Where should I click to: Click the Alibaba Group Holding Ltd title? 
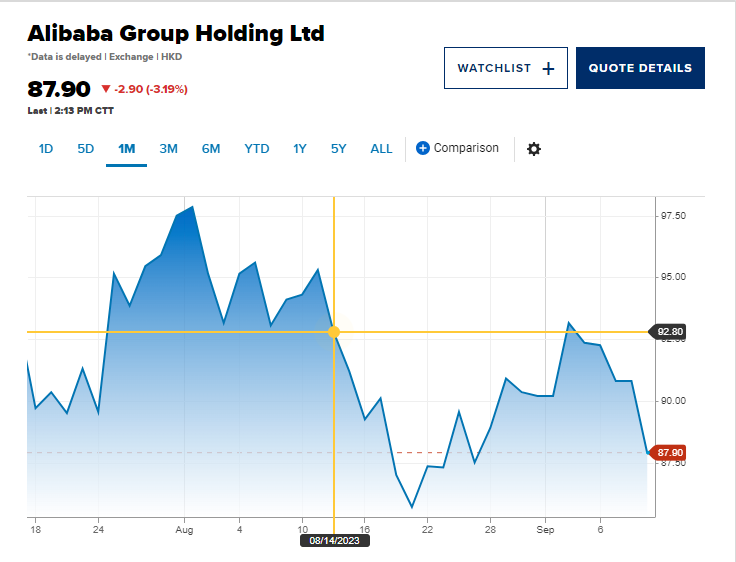pyautogui.click(x=176, y=33)
